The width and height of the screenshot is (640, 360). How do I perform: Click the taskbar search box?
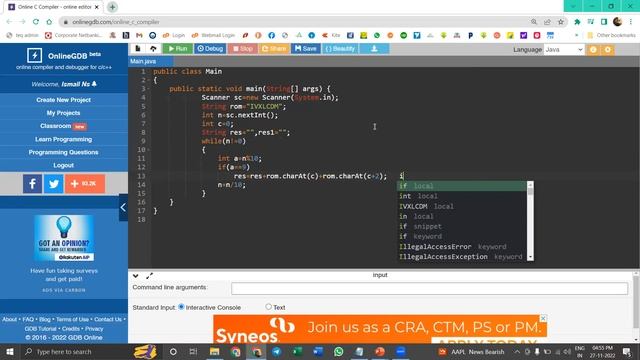pos(76,351)
